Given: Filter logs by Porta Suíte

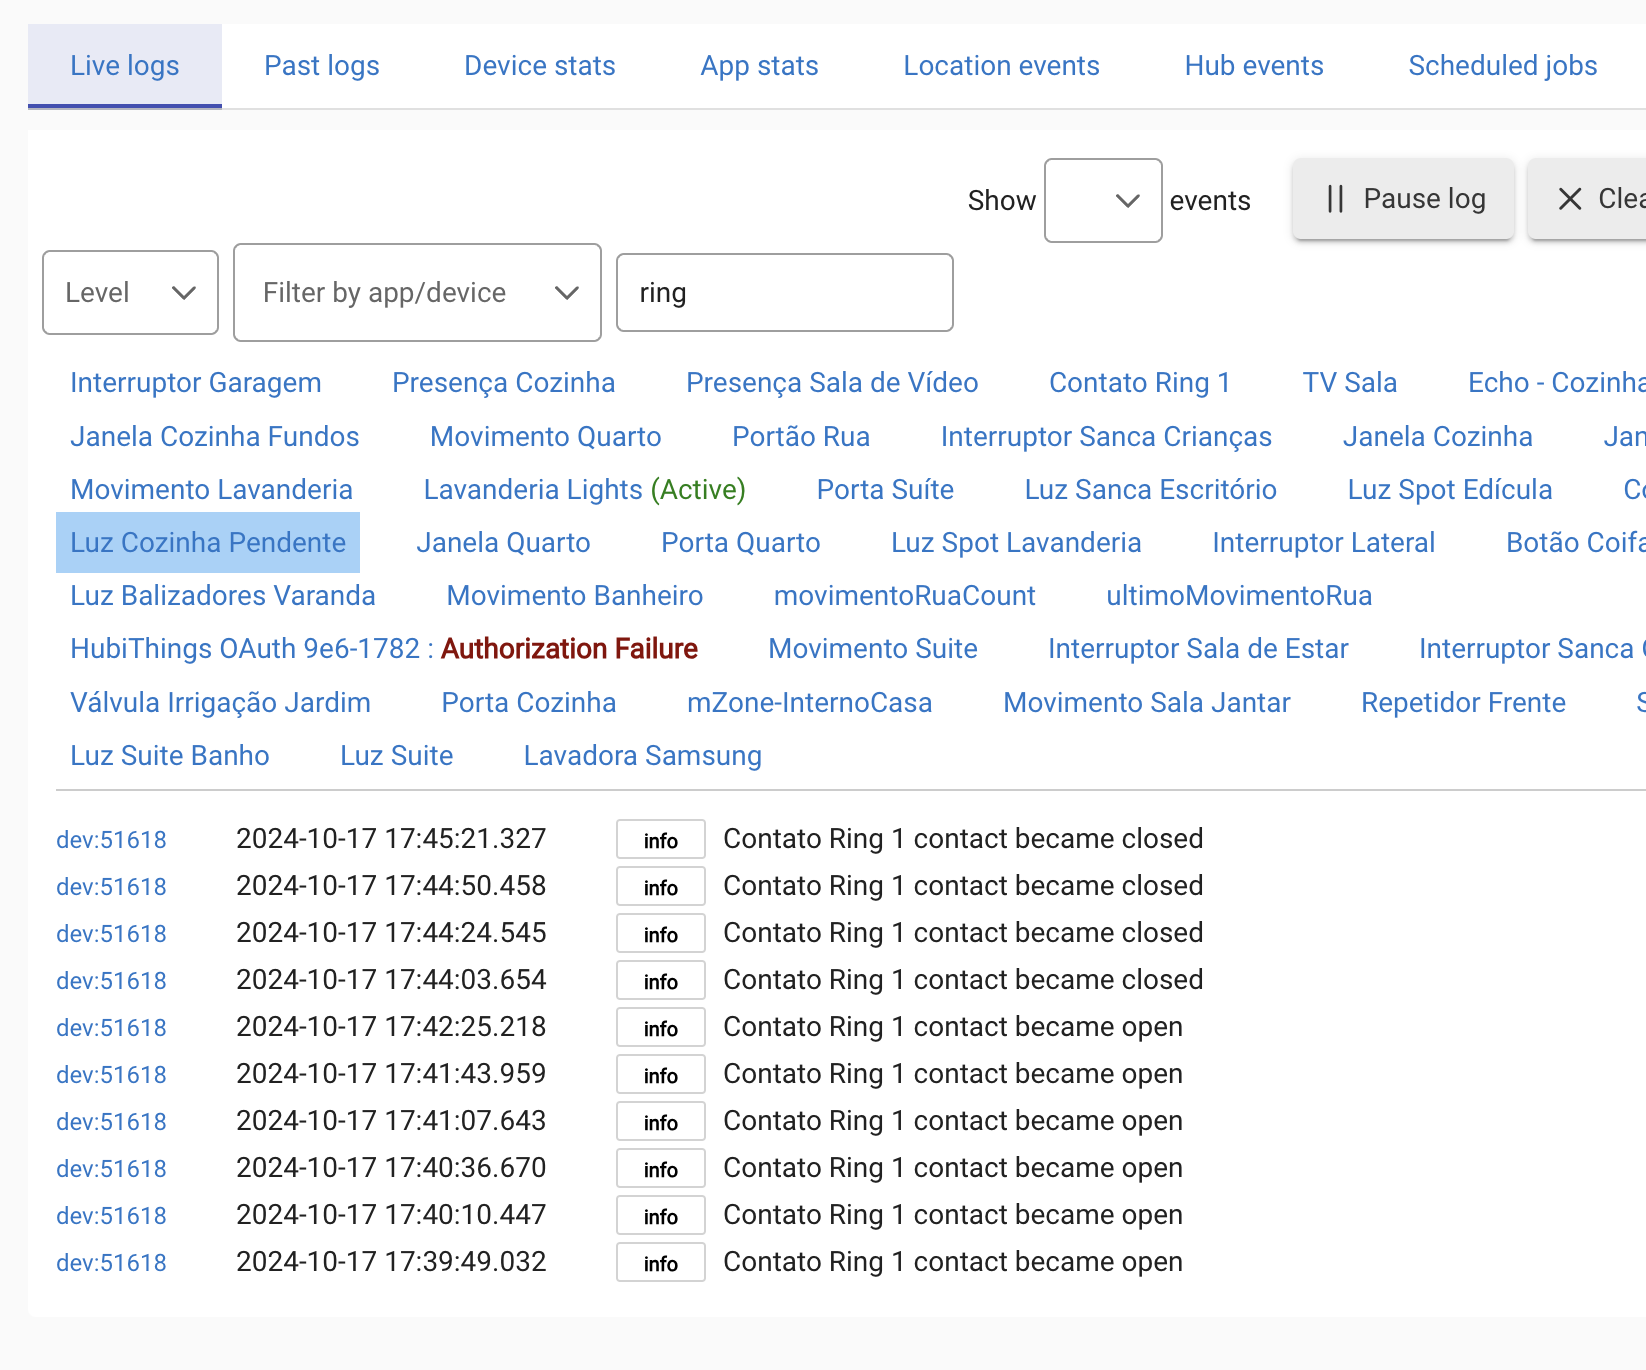Looking at the screenshot, I should (885, 490).
